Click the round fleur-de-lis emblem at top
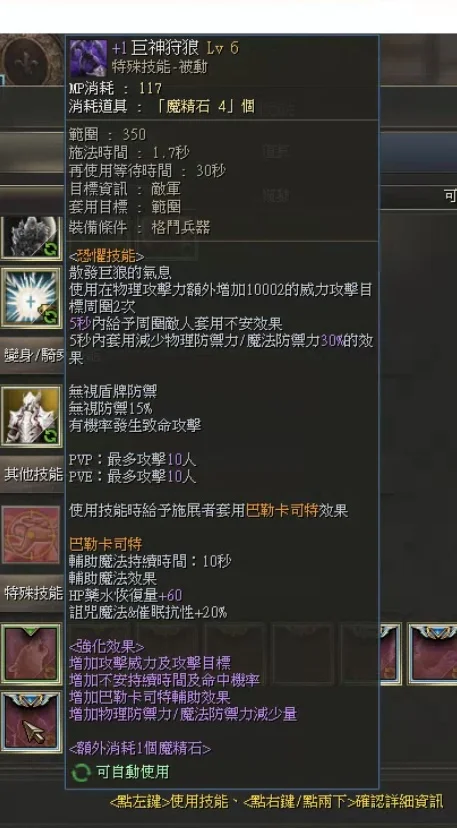The height and width of the screenshot is (828, 457). click(32, 60)
